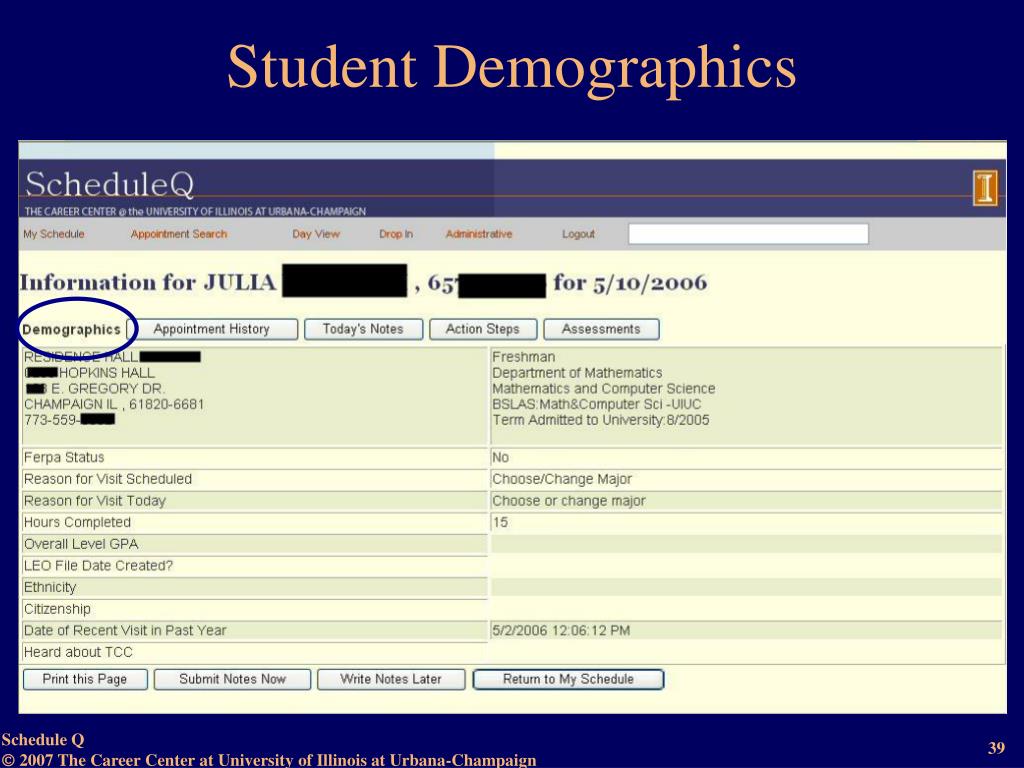Image resolution: width=1024 pixels, height=768 pixels.
Task: Select the 'Choose/Change Major' value
Action: (x=562, y=479)
